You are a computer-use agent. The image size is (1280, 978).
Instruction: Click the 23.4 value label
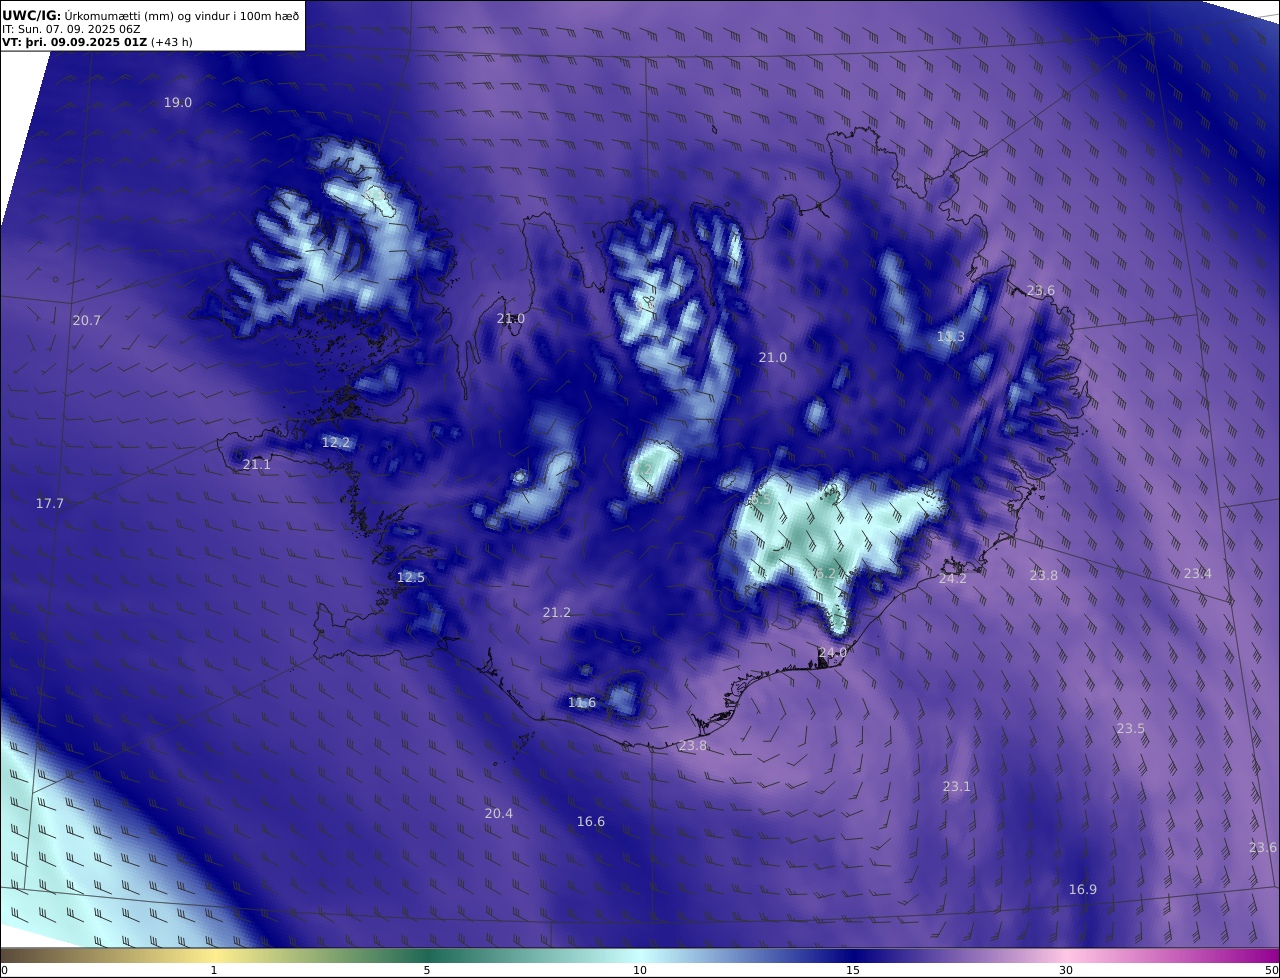(x=1198, y=574)
